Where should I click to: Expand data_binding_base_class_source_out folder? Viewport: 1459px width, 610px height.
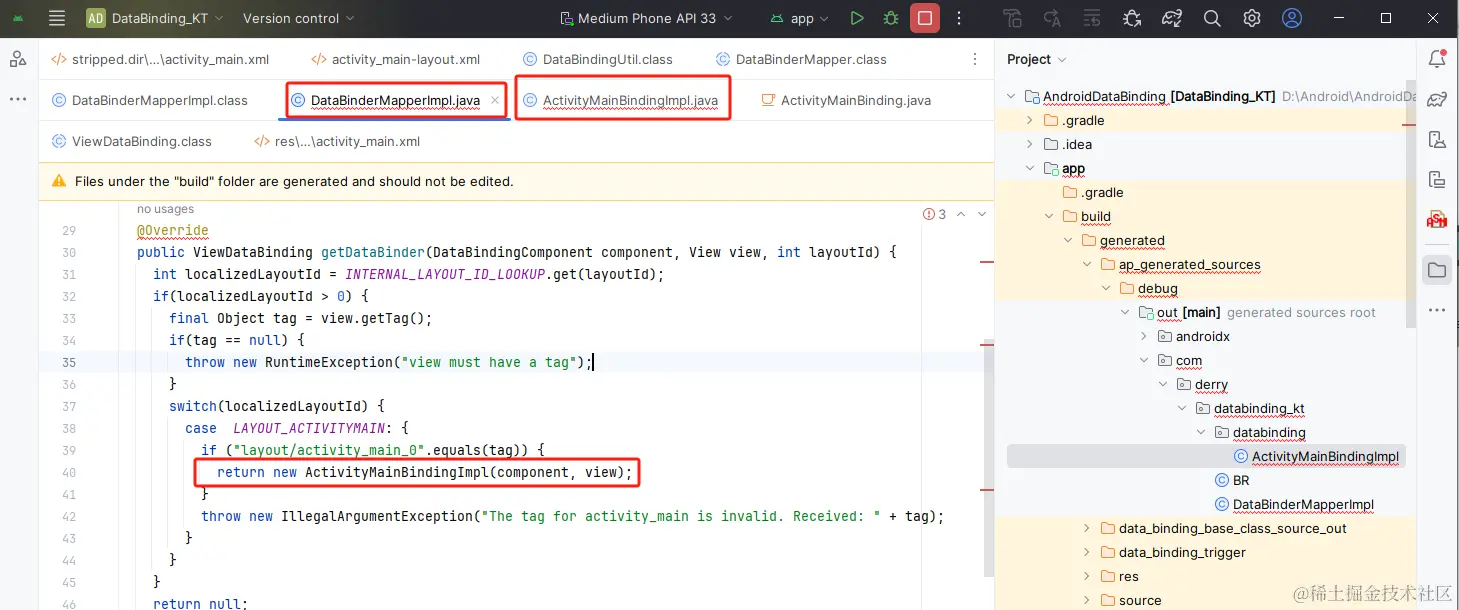(1087, 528)
